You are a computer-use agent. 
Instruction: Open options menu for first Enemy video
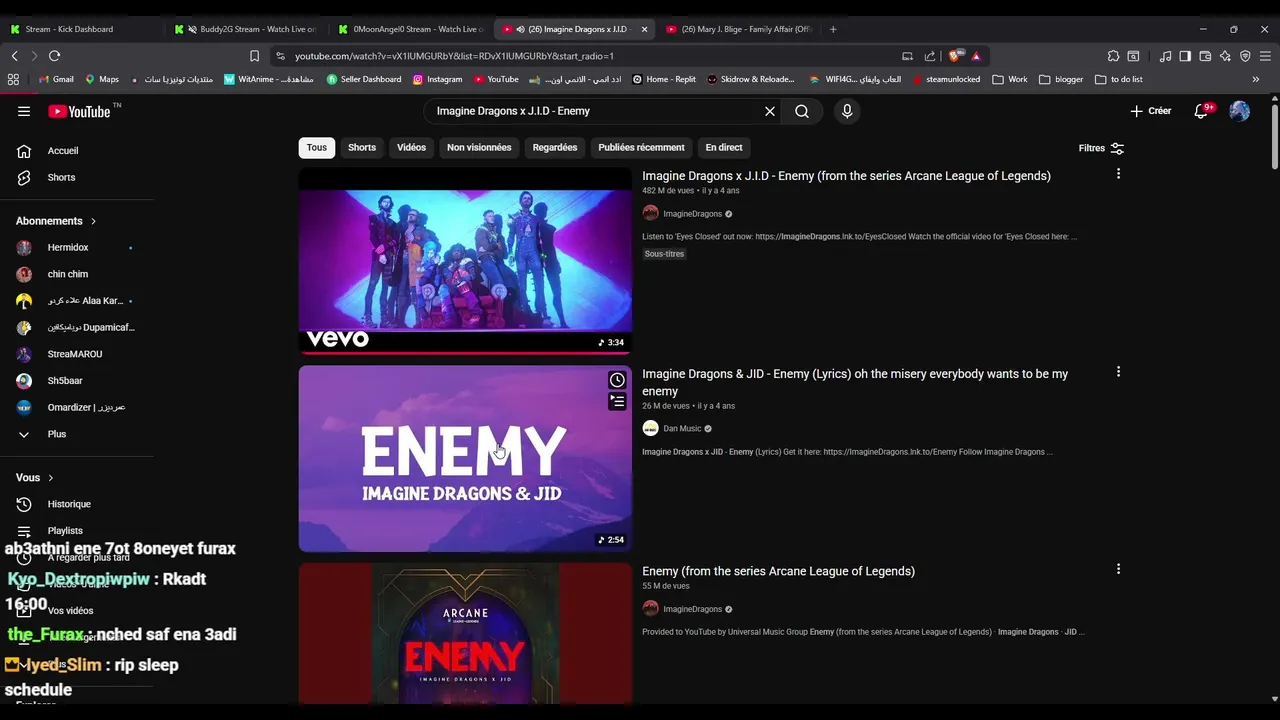click(1118, 174)
